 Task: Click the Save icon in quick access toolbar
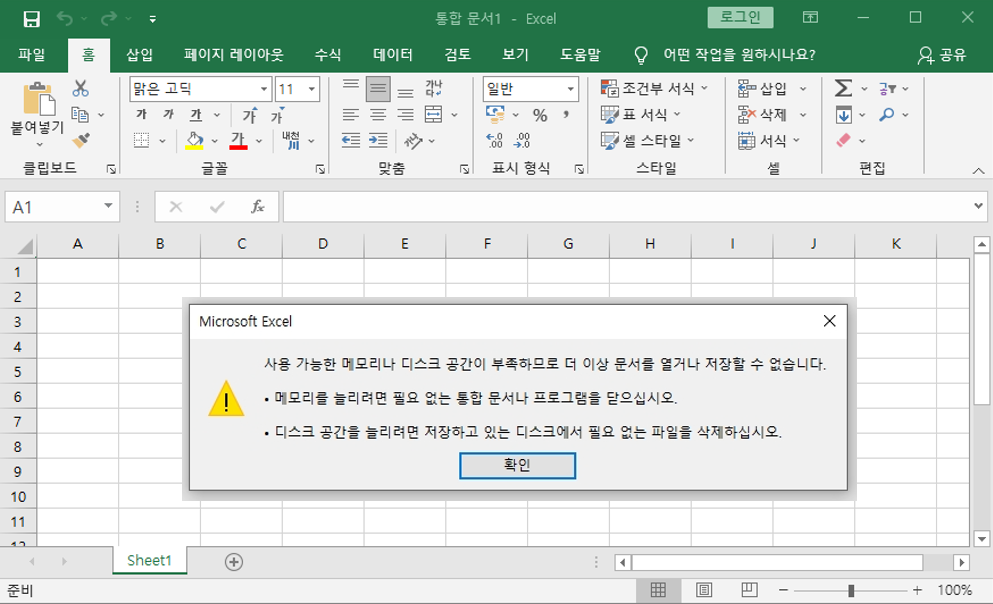tap(31, 19)
